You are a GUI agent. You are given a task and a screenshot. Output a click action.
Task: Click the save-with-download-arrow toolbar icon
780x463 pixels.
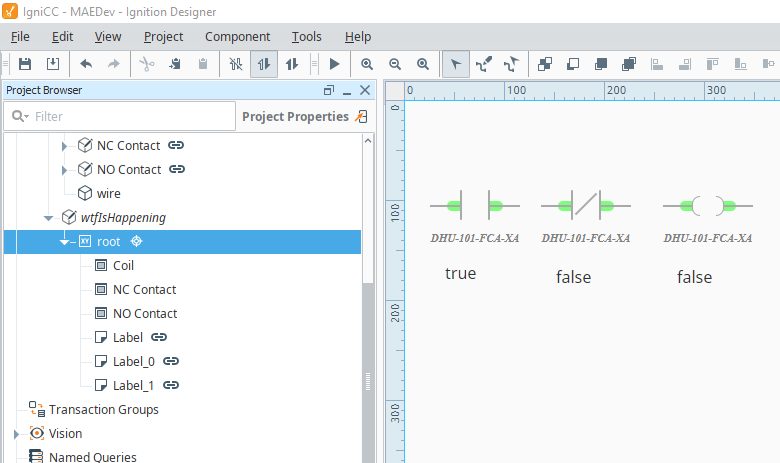(53, 64)
